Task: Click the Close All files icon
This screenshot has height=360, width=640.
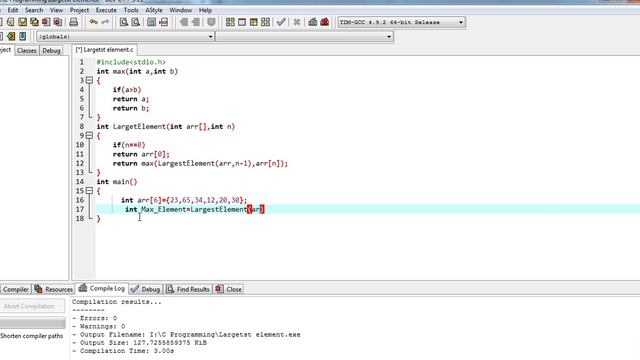Action: 58,22
